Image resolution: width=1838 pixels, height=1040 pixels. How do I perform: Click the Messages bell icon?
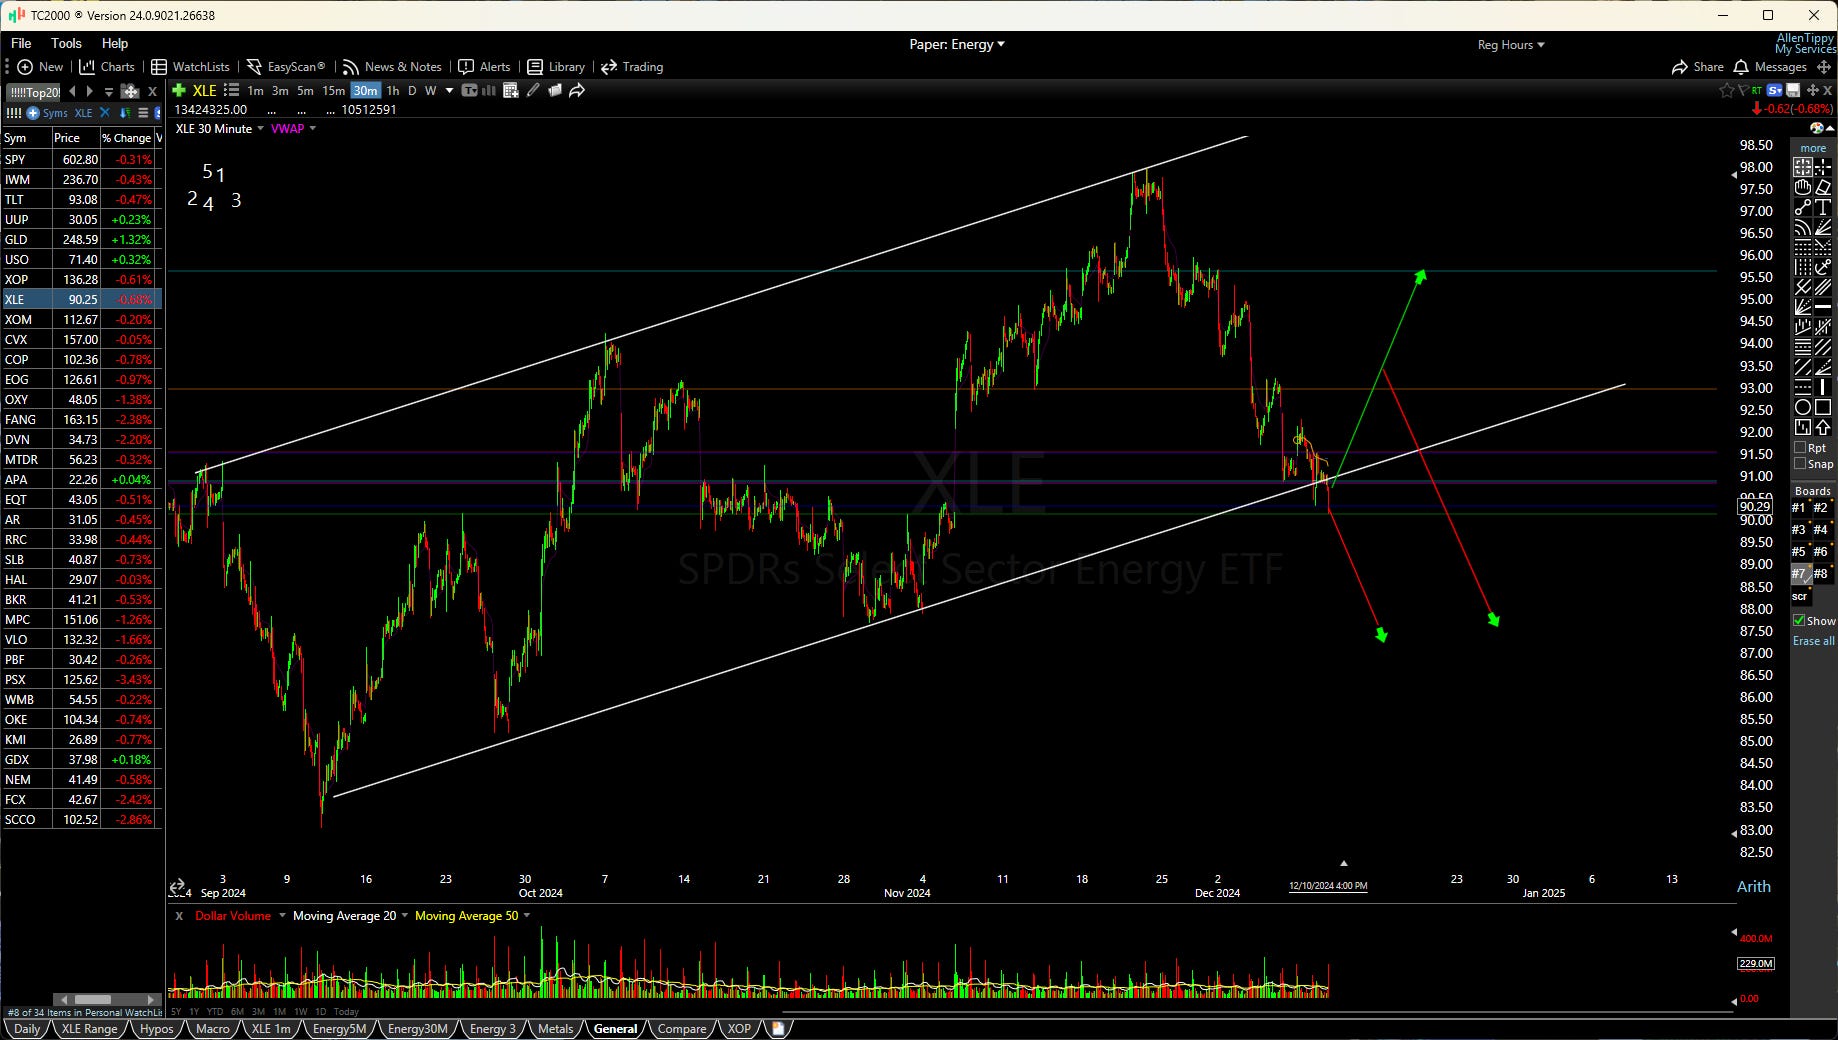(x=1741, y=67)
